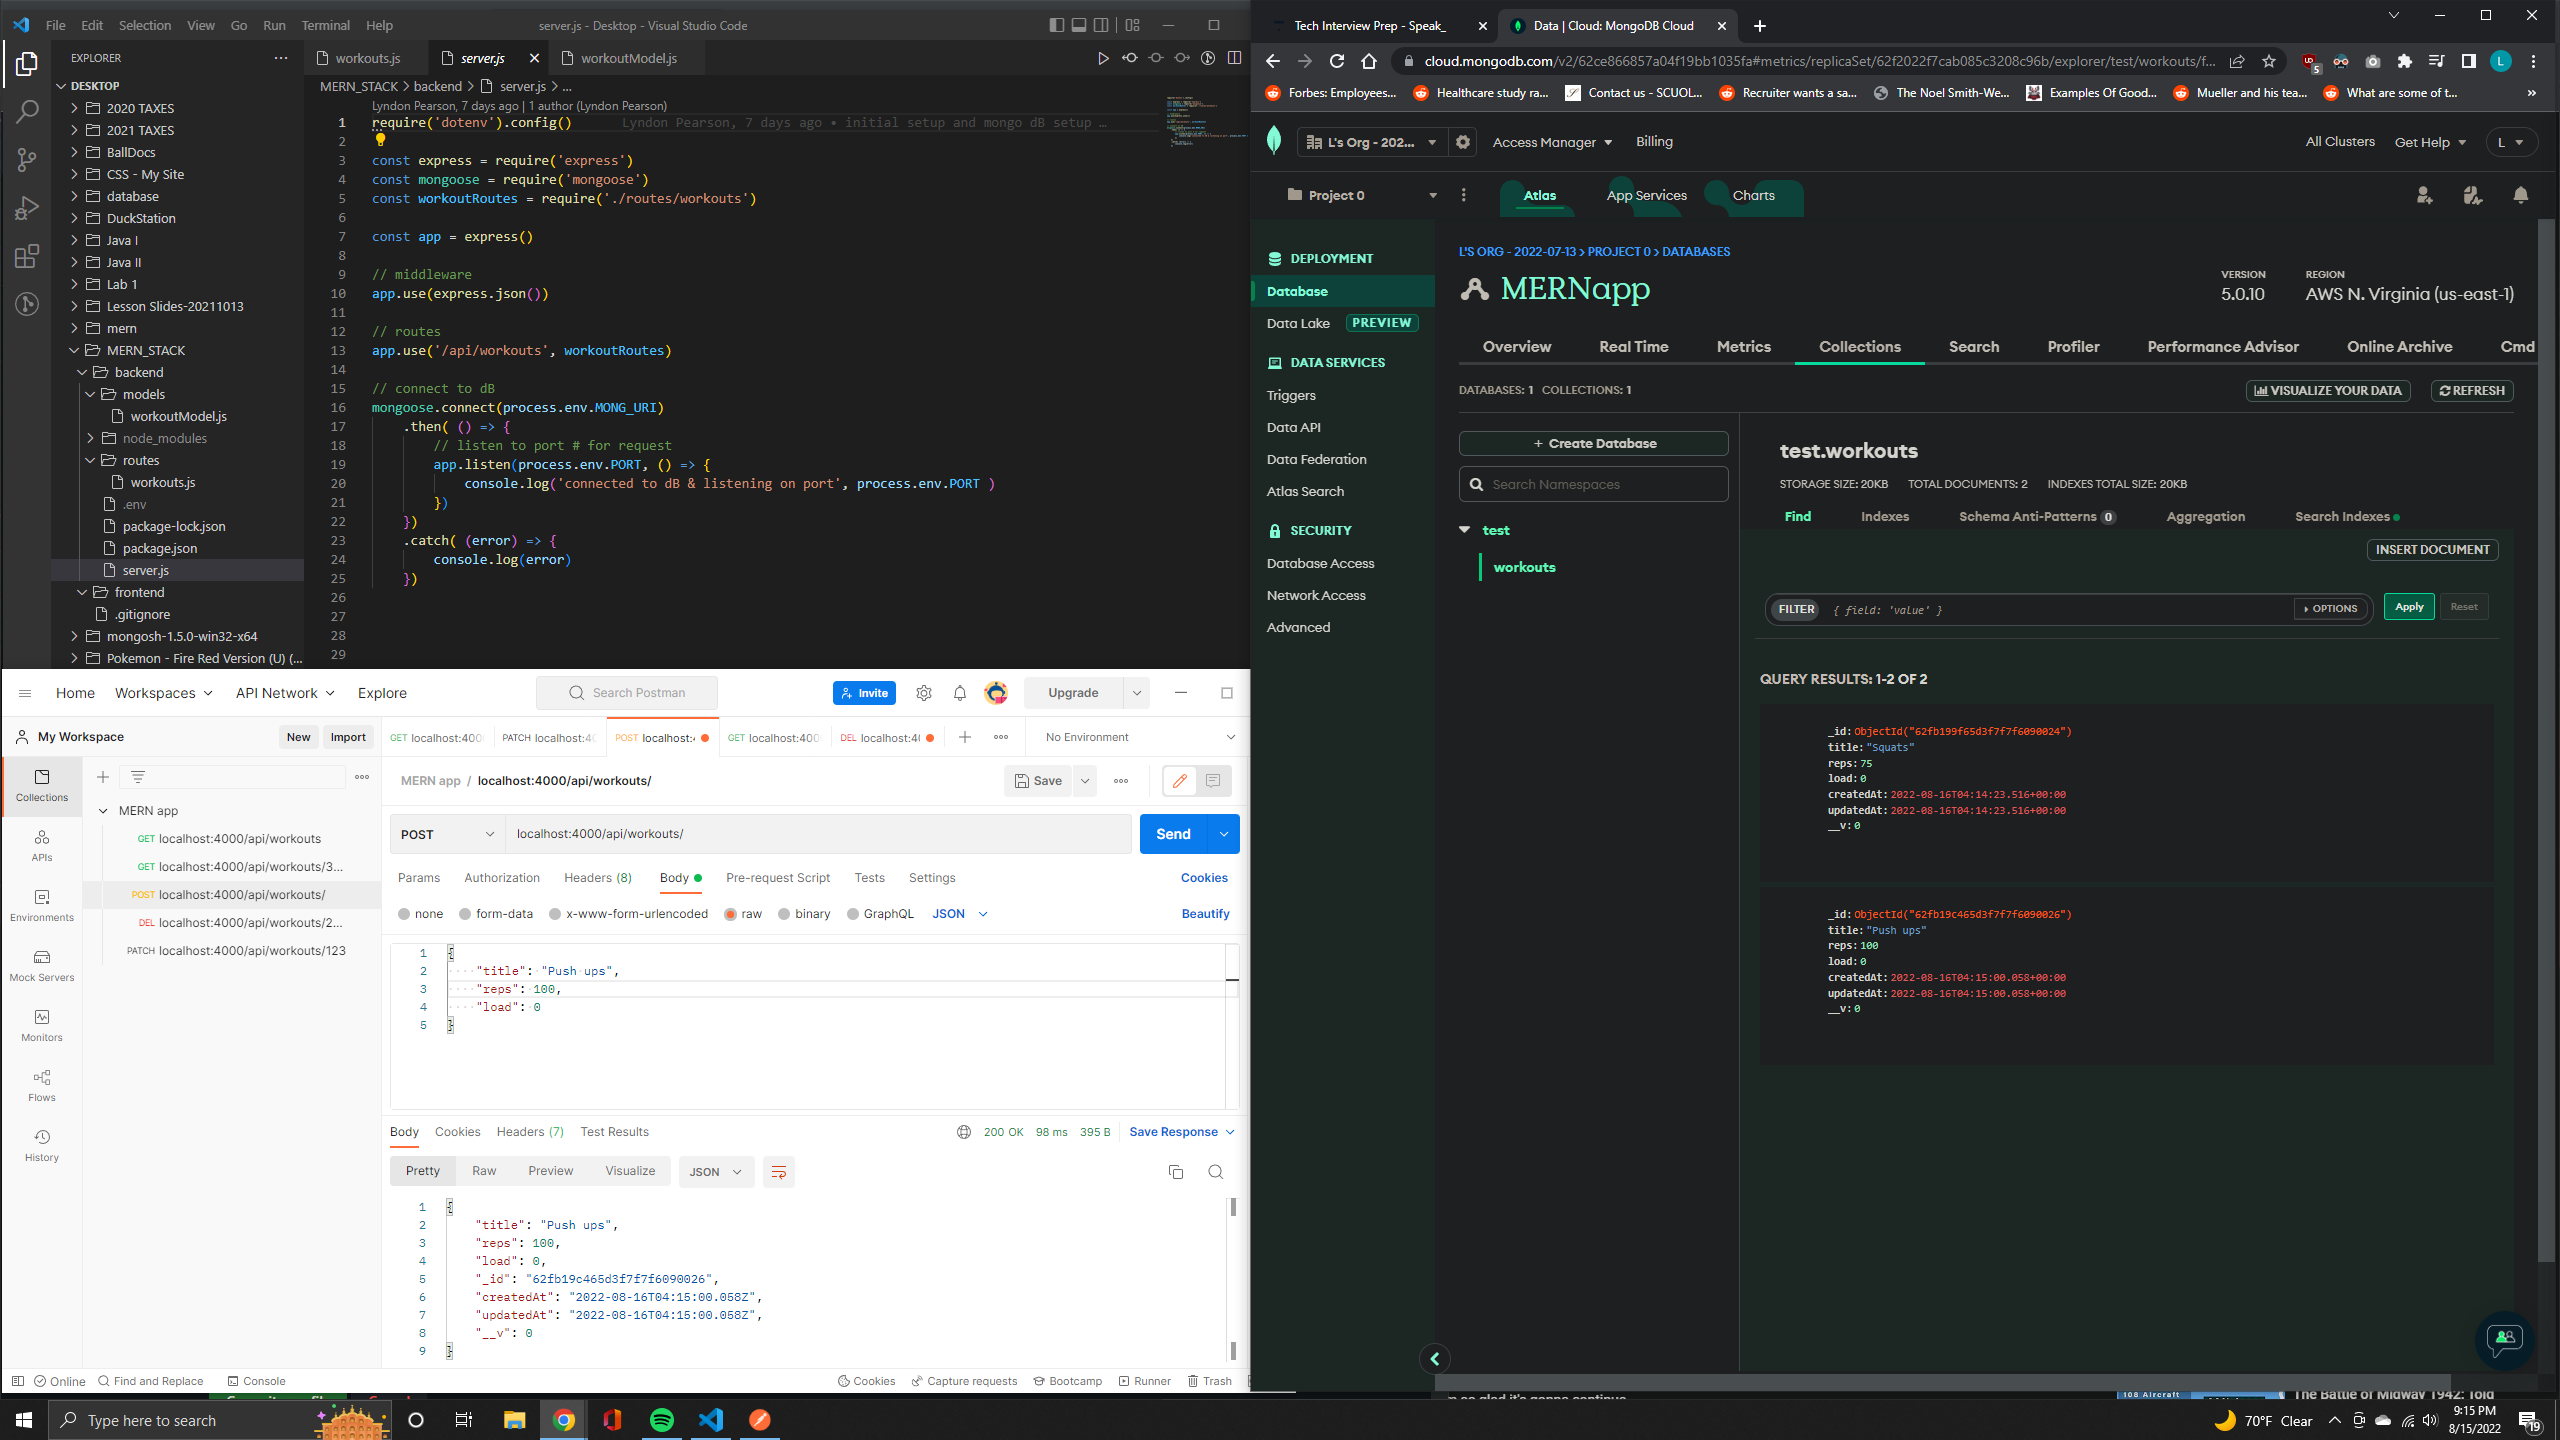The width and height of the screenshot is (2560, 1440).
Task: Launch Spotify from the taskbar
Action: (662, 1419)
